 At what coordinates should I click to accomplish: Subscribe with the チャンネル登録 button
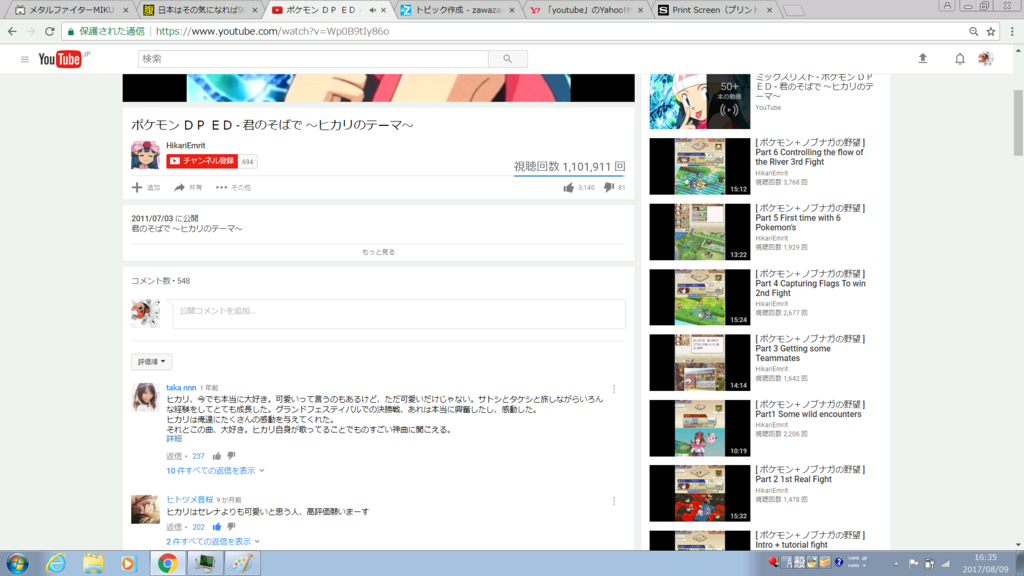tap(202, 161)
